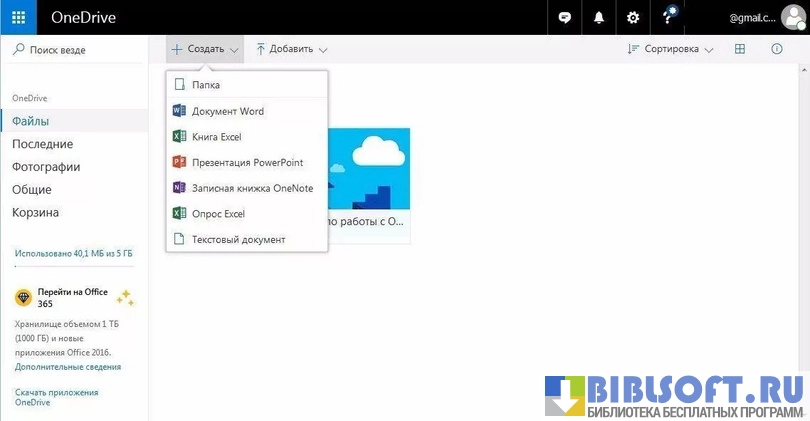Go to Фотографии in the sidebar

(46, 167)
